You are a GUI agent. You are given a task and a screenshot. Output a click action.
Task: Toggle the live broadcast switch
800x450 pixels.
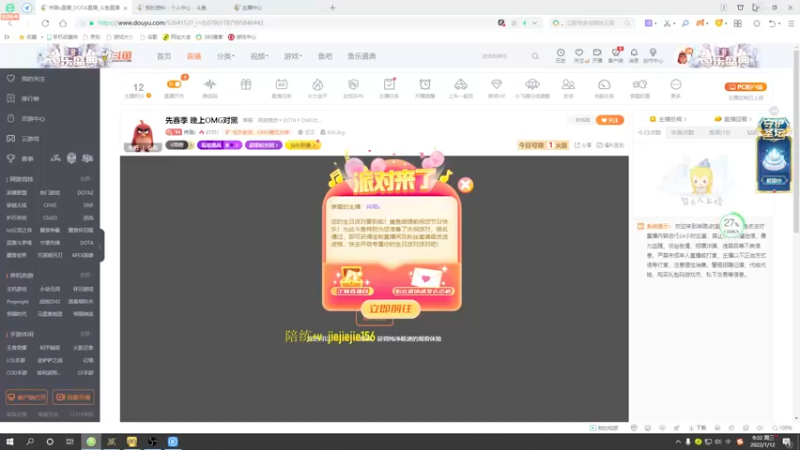click(x=174, y=84)
